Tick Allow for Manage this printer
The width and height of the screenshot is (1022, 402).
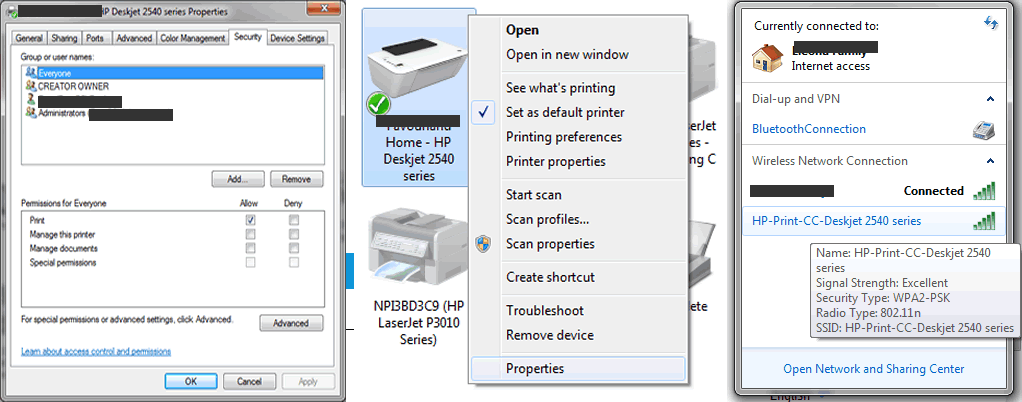tap(250, 234)
